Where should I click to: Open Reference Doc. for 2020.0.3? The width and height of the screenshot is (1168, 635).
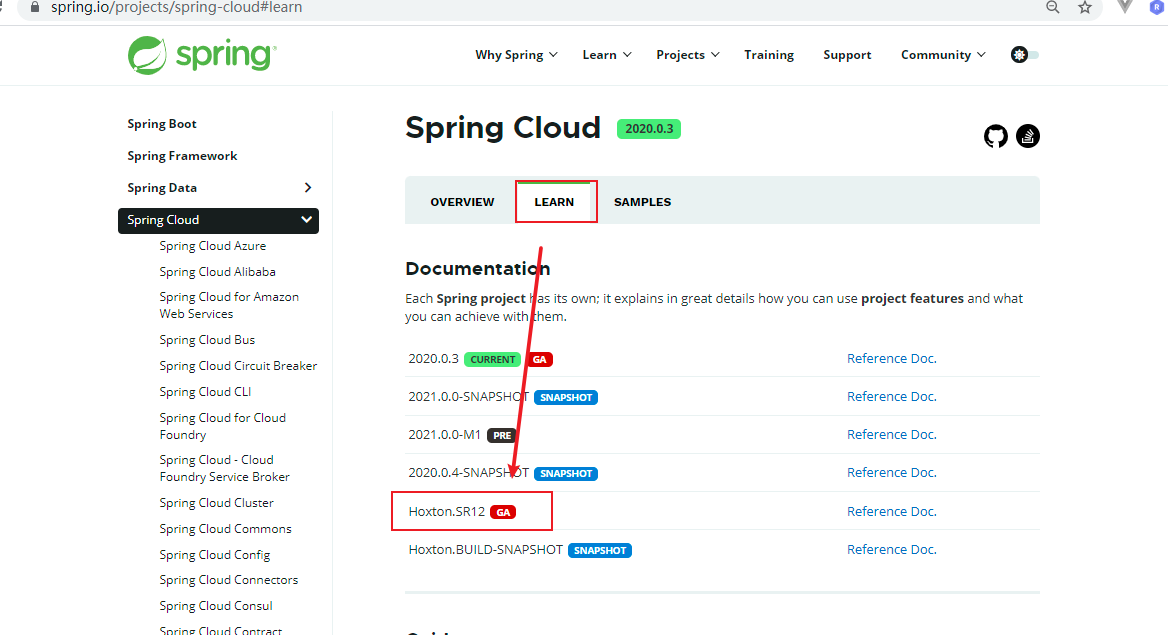coord(892,358)
